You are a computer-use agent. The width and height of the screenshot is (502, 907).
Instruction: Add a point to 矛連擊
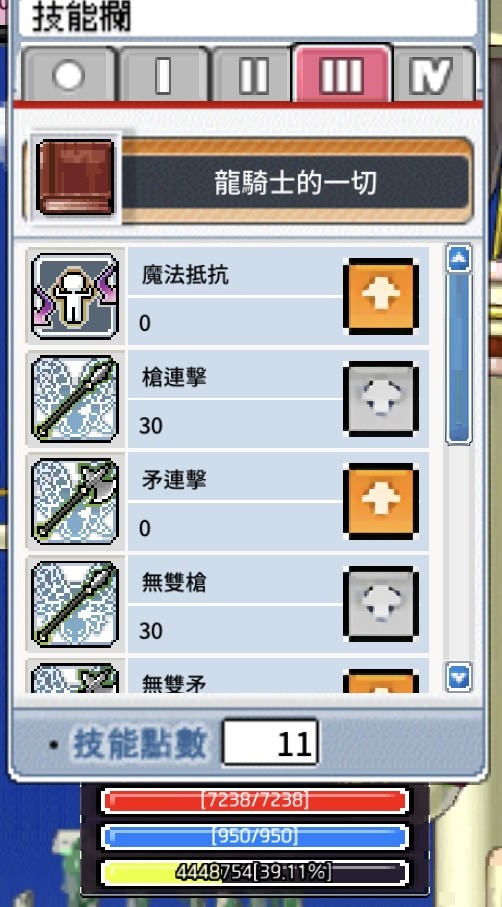pyautogui.click(x=381, y=502)
